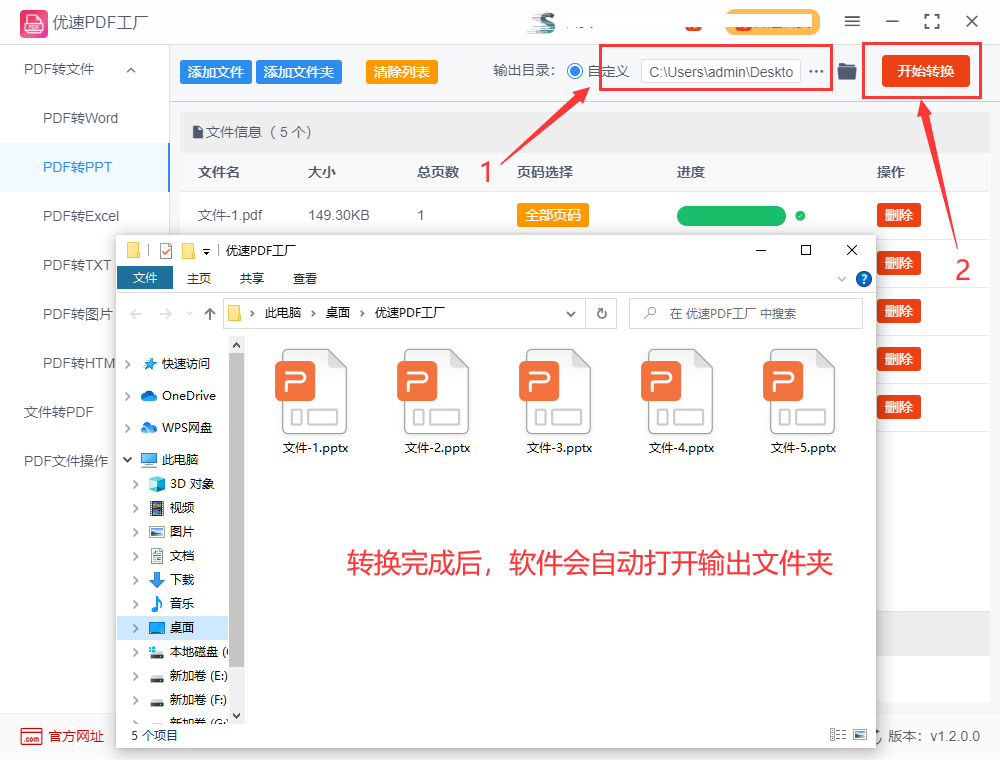Expand the Explorer ribbon chevron
The height and width of the screenshot is (760, 1000).
pos(842,279)
